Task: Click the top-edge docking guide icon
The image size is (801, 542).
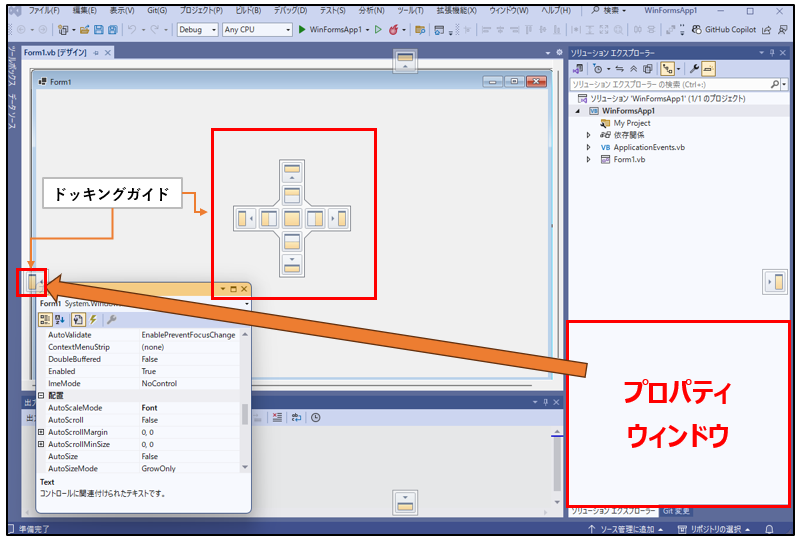Action: point(405,60)
